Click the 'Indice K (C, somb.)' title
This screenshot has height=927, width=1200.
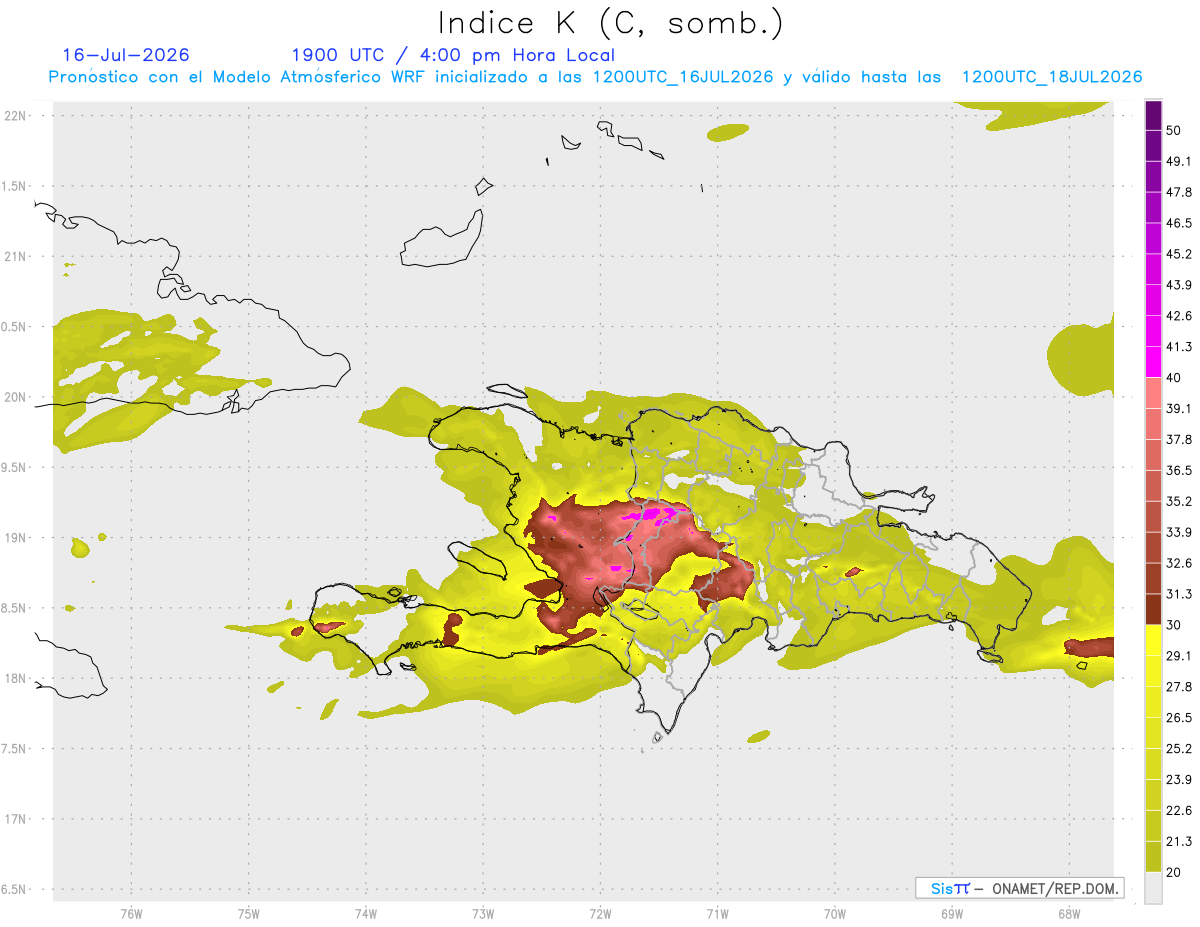point(610,23)
